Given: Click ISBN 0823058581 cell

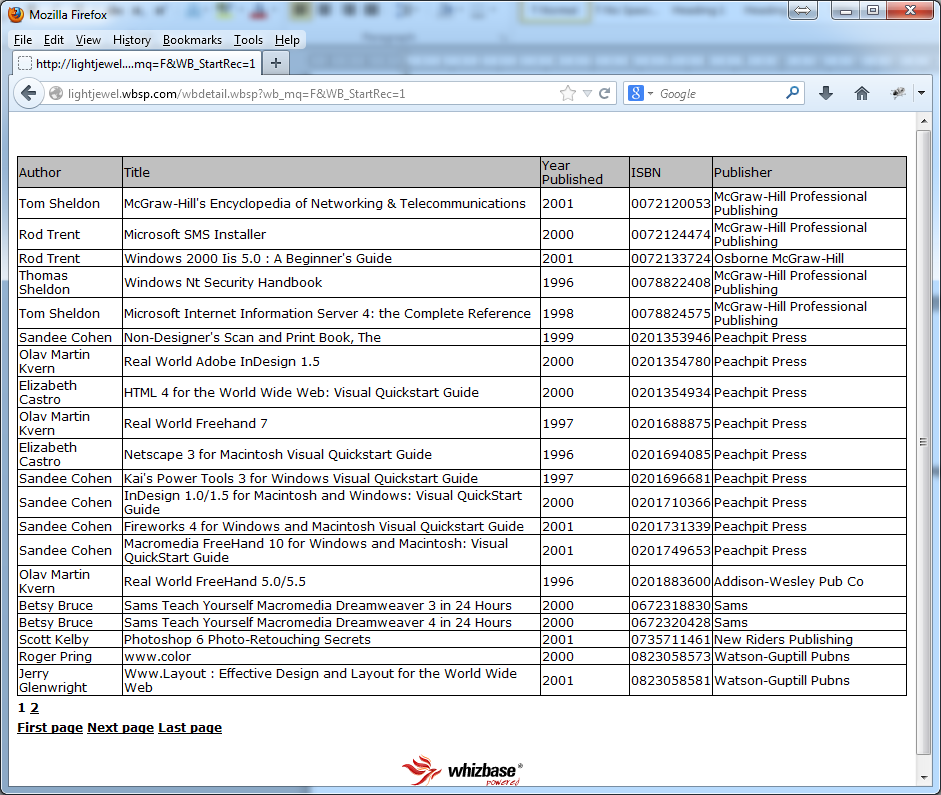Looking at the screenshot, I should pos(671,680).
